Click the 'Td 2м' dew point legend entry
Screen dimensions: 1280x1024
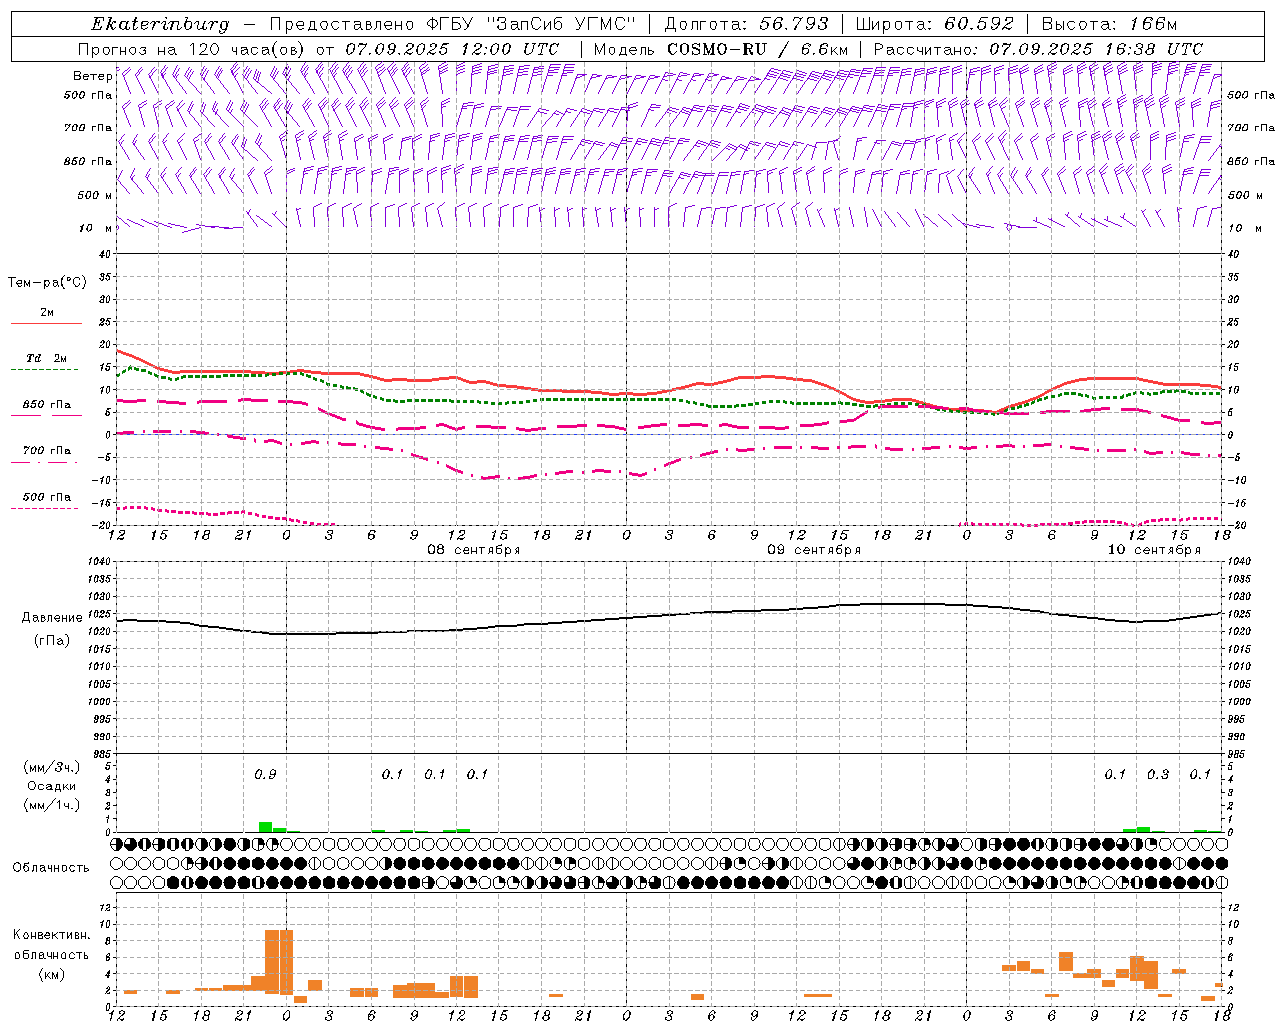[x=47, y=358]
